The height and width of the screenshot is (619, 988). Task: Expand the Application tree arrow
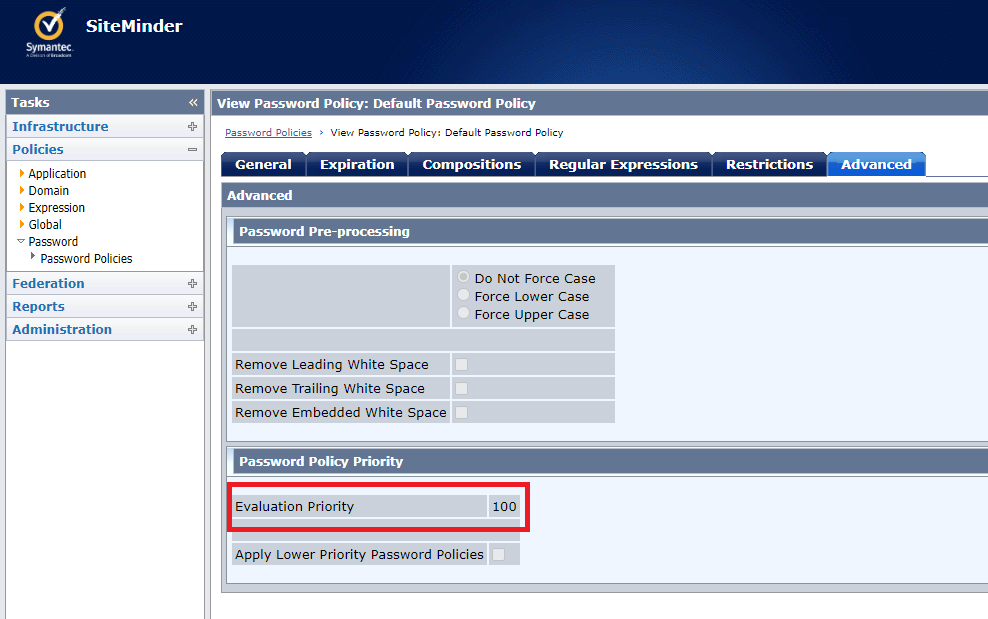point(21,173)
